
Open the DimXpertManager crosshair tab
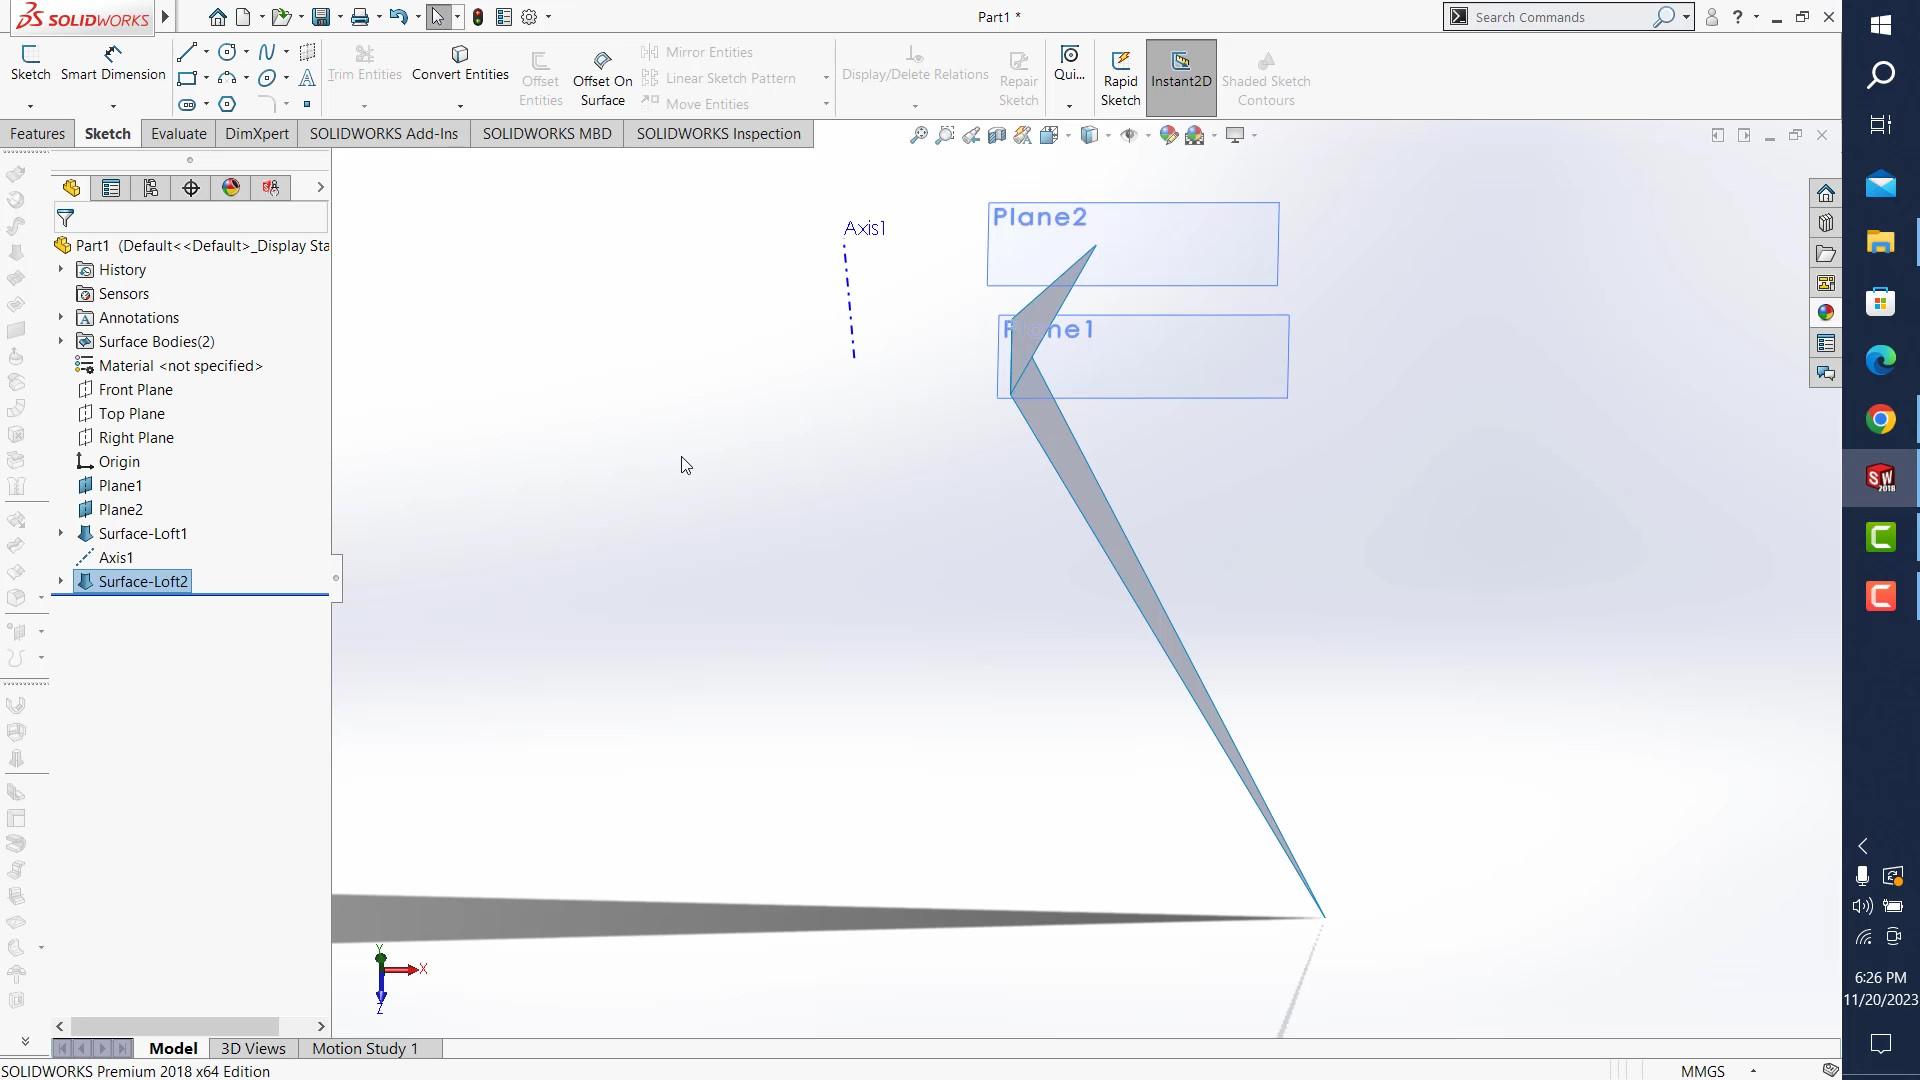tap(191, 188)
